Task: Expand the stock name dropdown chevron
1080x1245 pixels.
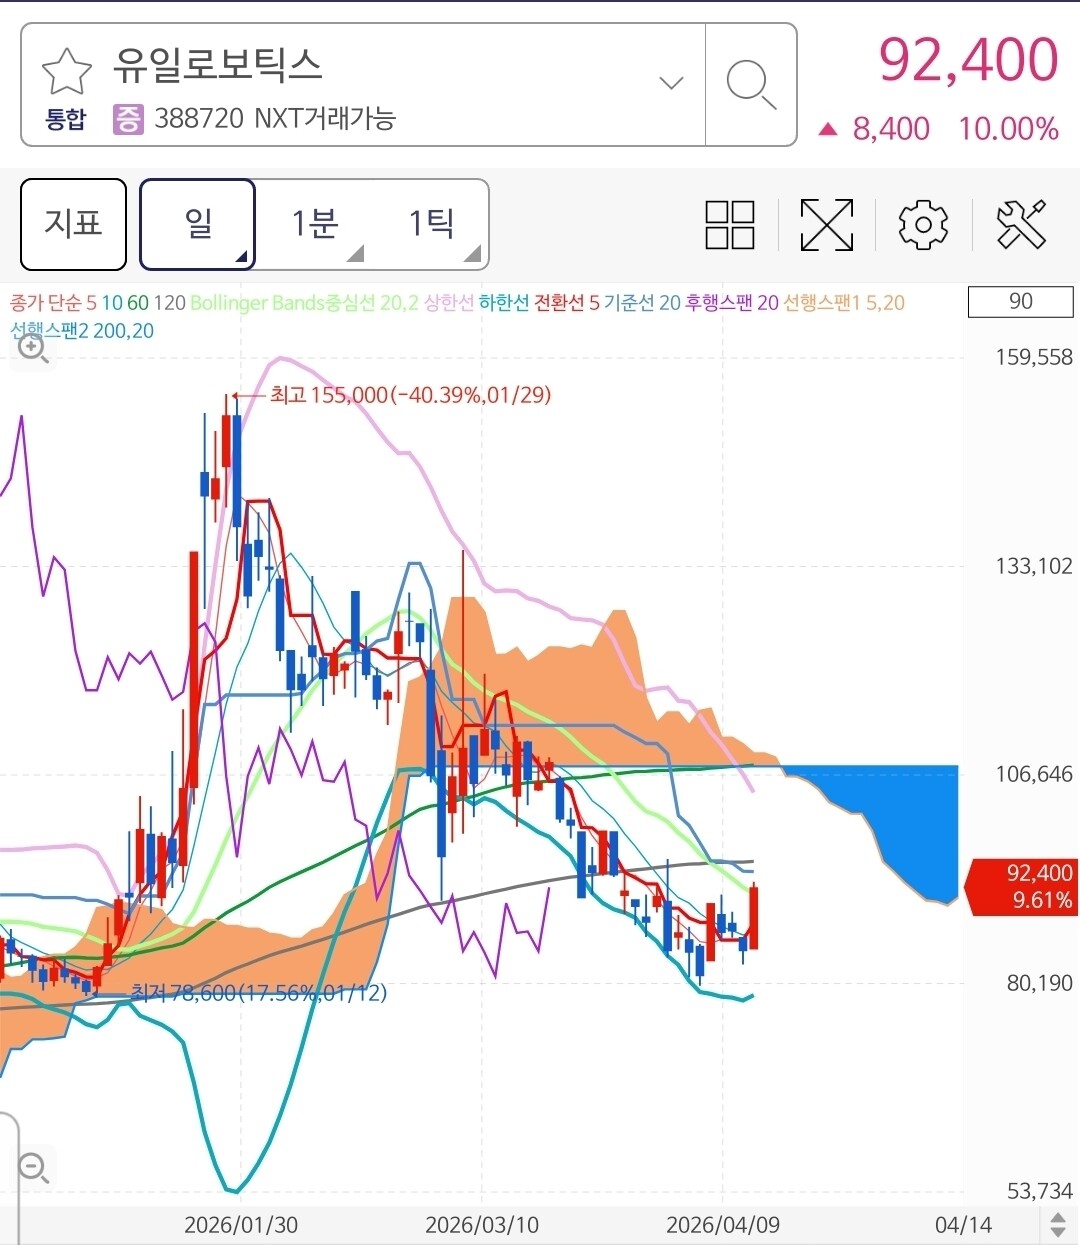Action: (x=672, y=83)
